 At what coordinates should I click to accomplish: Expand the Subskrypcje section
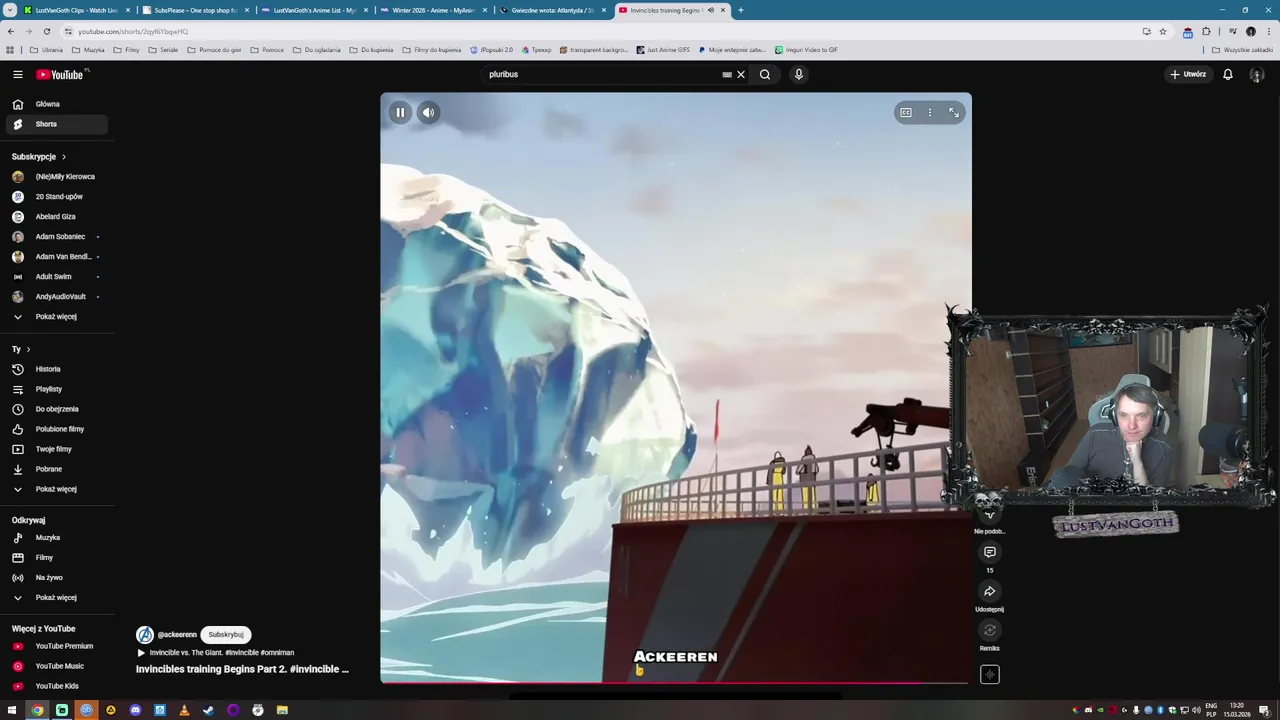[39, 157]
